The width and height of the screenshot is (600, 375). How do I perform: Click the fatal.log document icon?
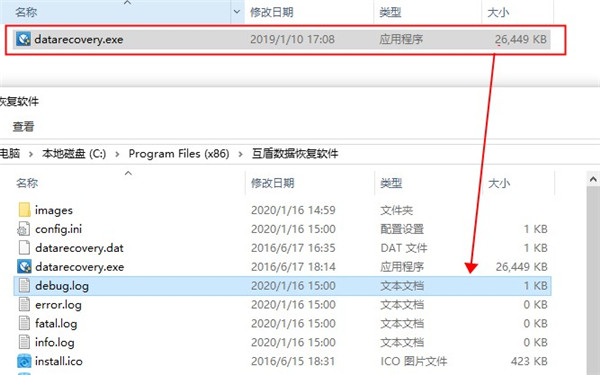click(x=24, y=323)
